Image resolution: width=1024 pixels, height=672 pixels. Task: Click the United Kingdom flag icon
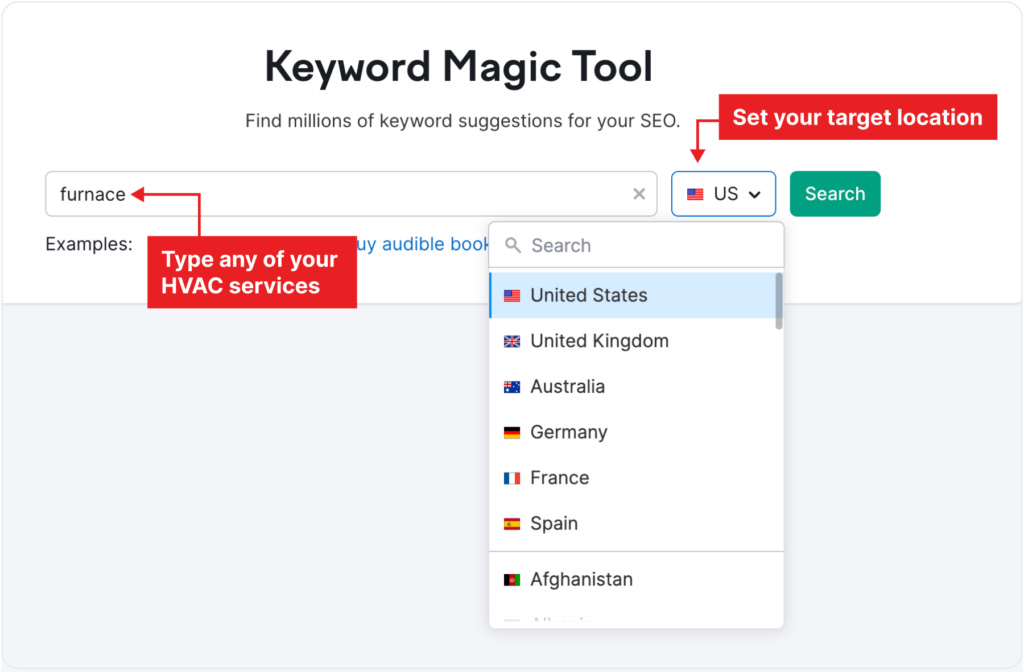point(512,341)
